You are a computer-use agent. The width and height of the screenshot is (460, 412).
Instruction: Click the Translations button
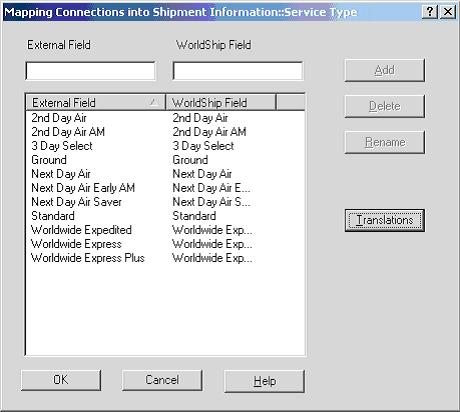click(x=385, y=220)
